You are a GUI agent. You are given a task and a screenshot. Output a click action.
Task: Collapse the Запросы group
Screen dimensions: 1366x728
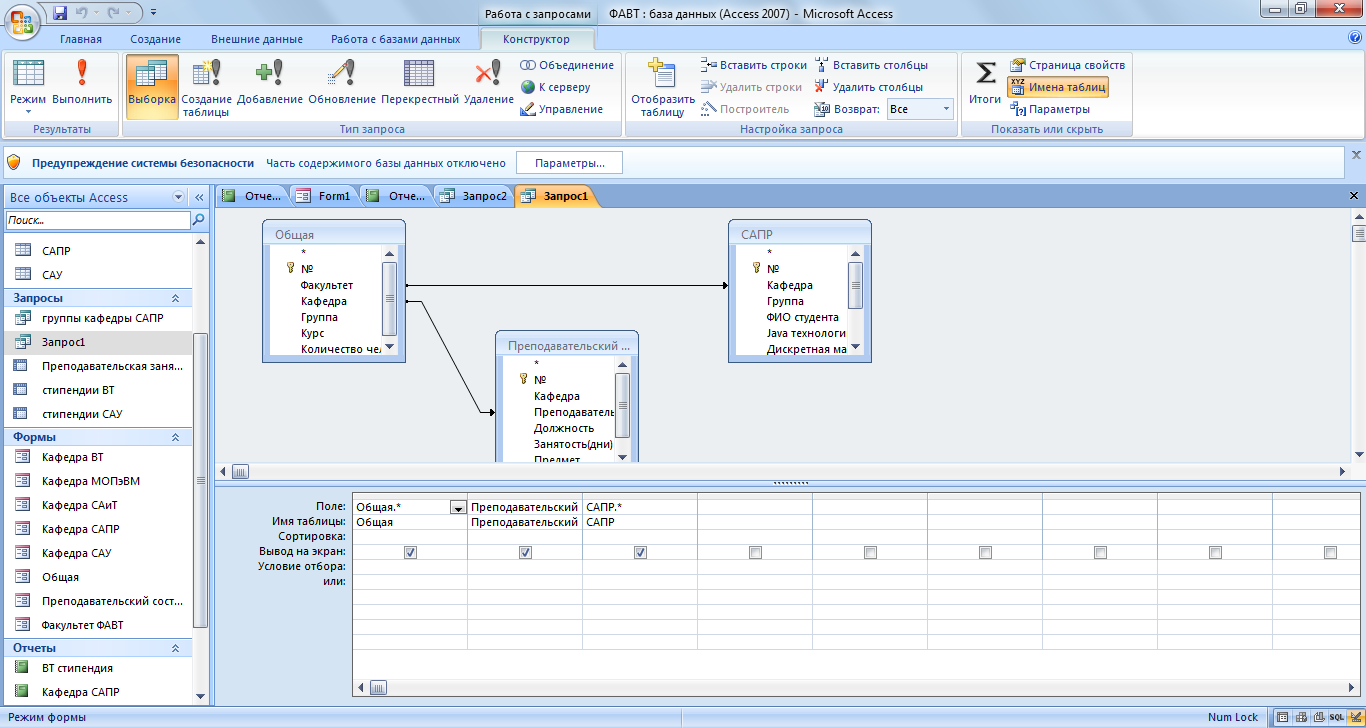pos(176,298)
